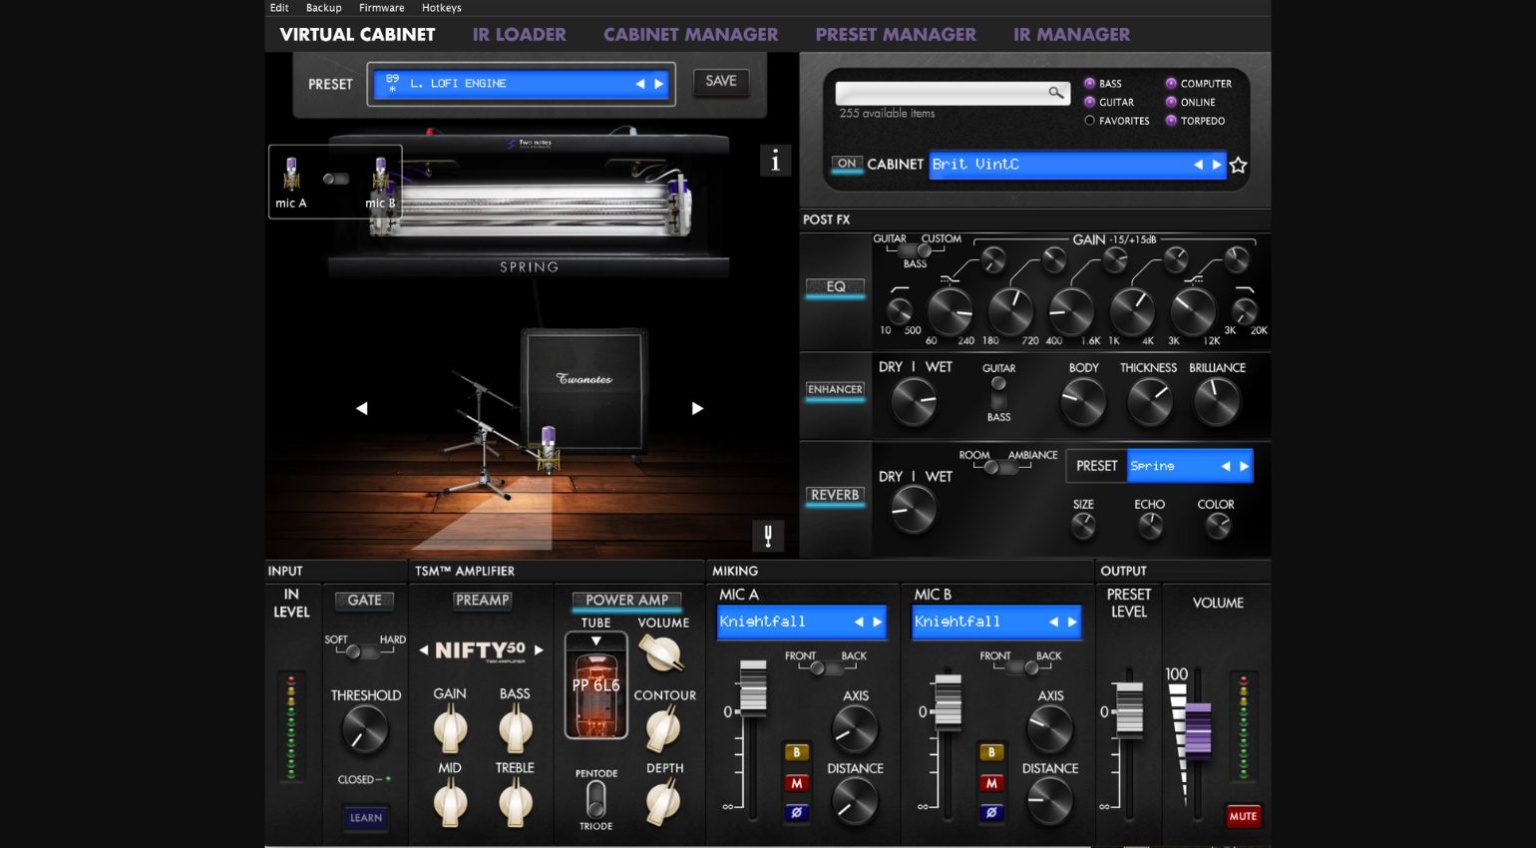Select the EQ post effect panel
The height and width of the screenshot is (848, 1536).
[x=834, y=288]
